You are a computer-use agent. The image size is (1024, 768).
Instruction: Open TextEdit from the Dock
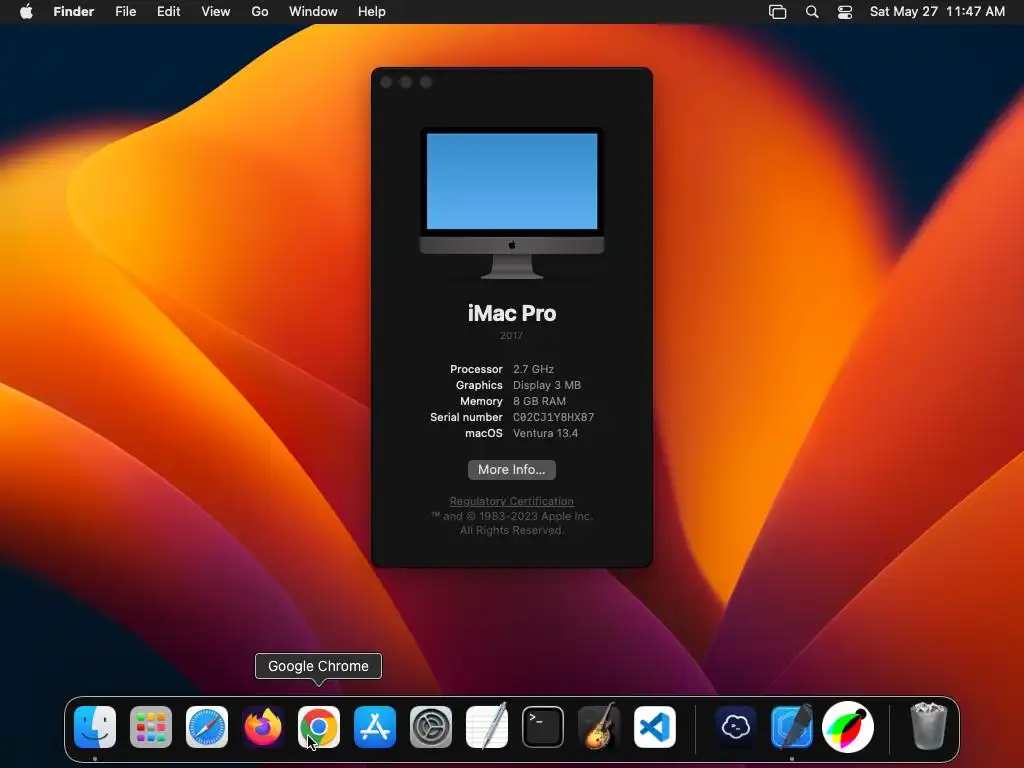coord(487,727)
